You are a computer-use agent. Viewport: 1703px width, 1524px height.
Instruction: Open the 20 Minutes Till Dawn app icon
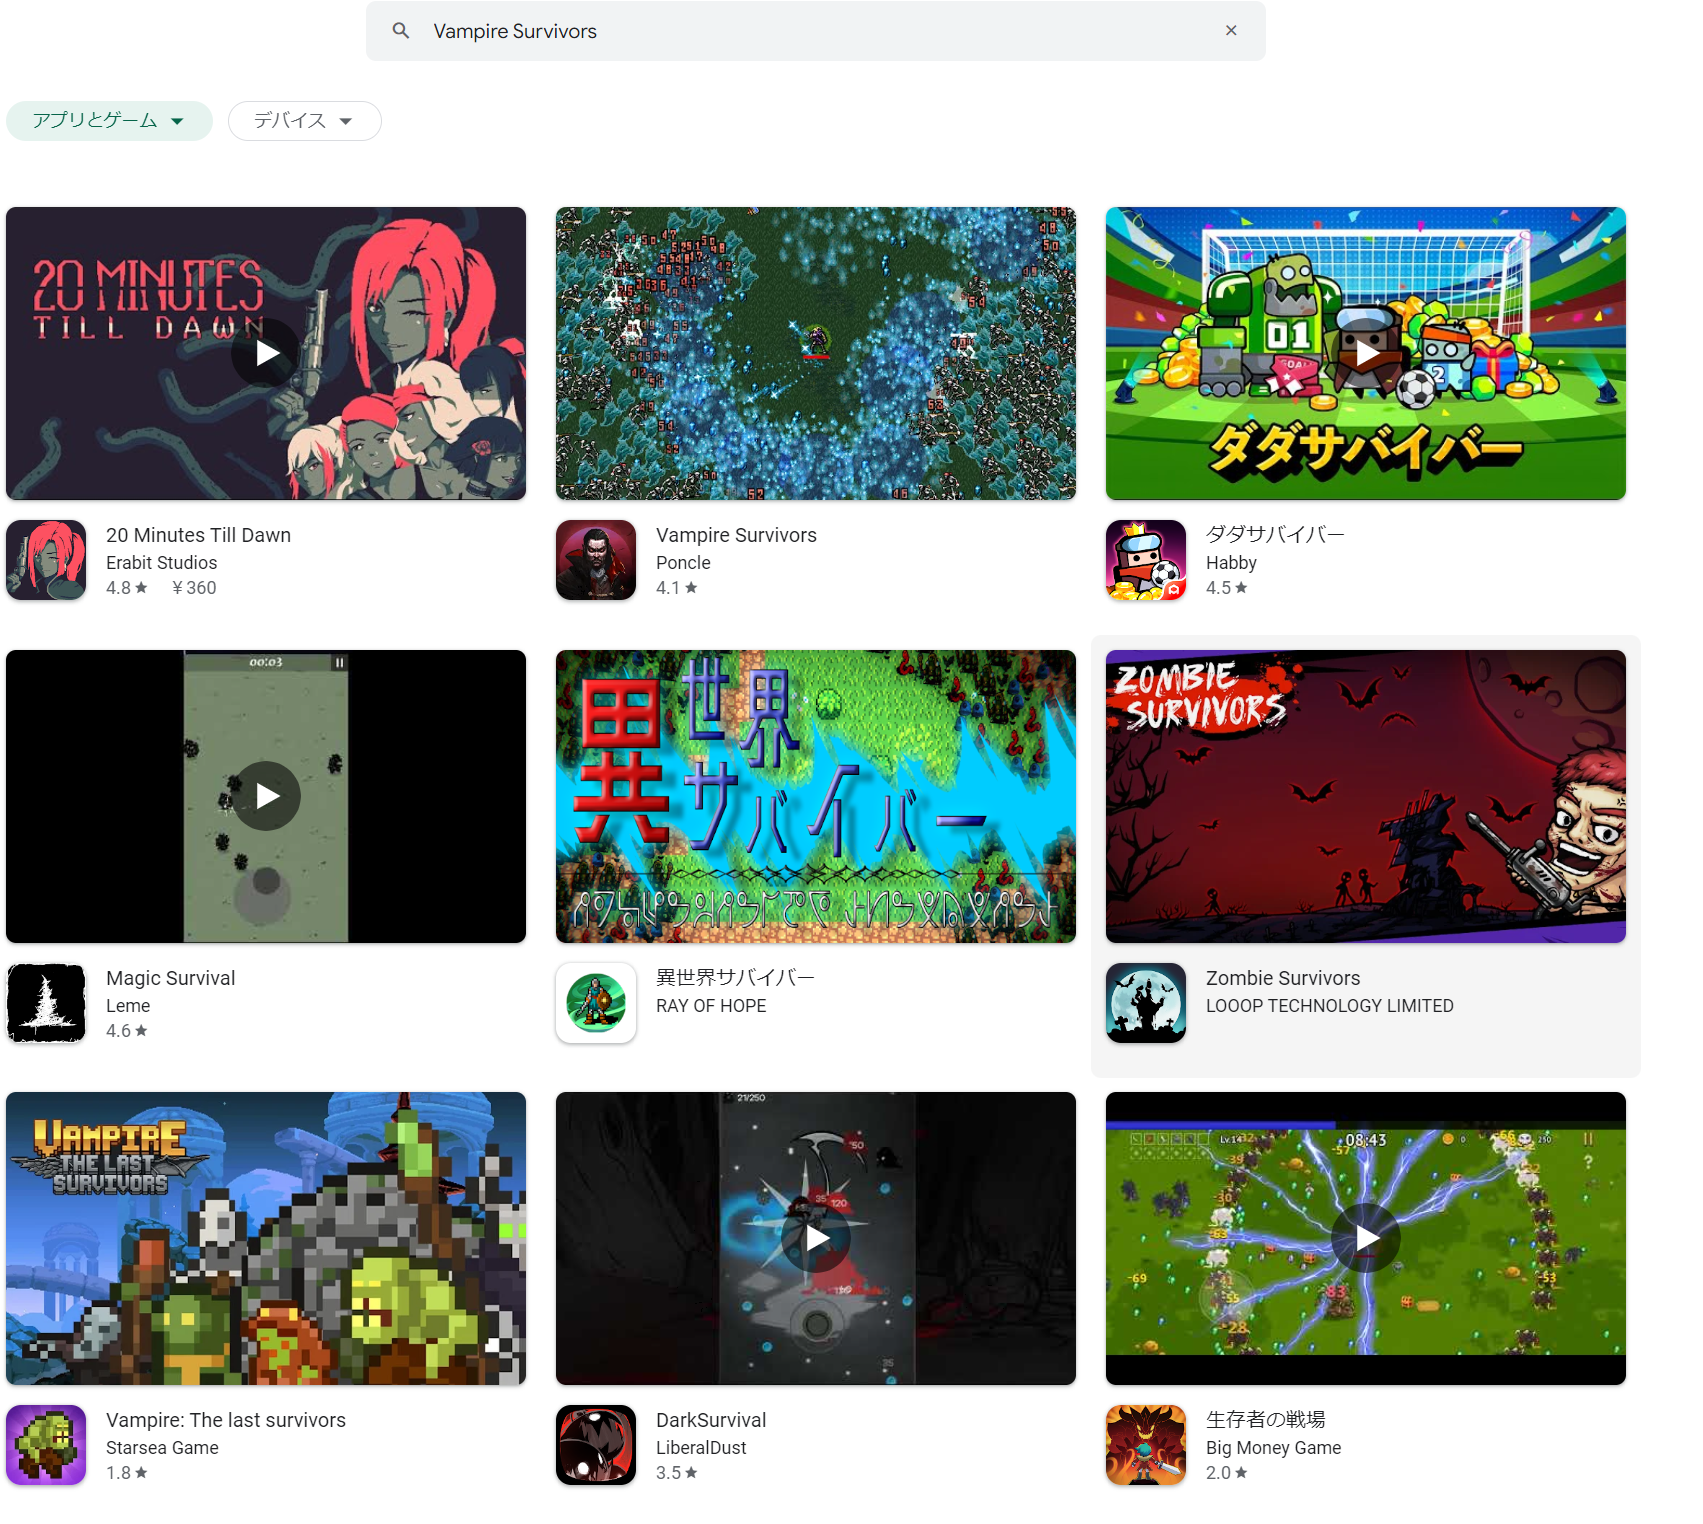[x=46, y=560]
